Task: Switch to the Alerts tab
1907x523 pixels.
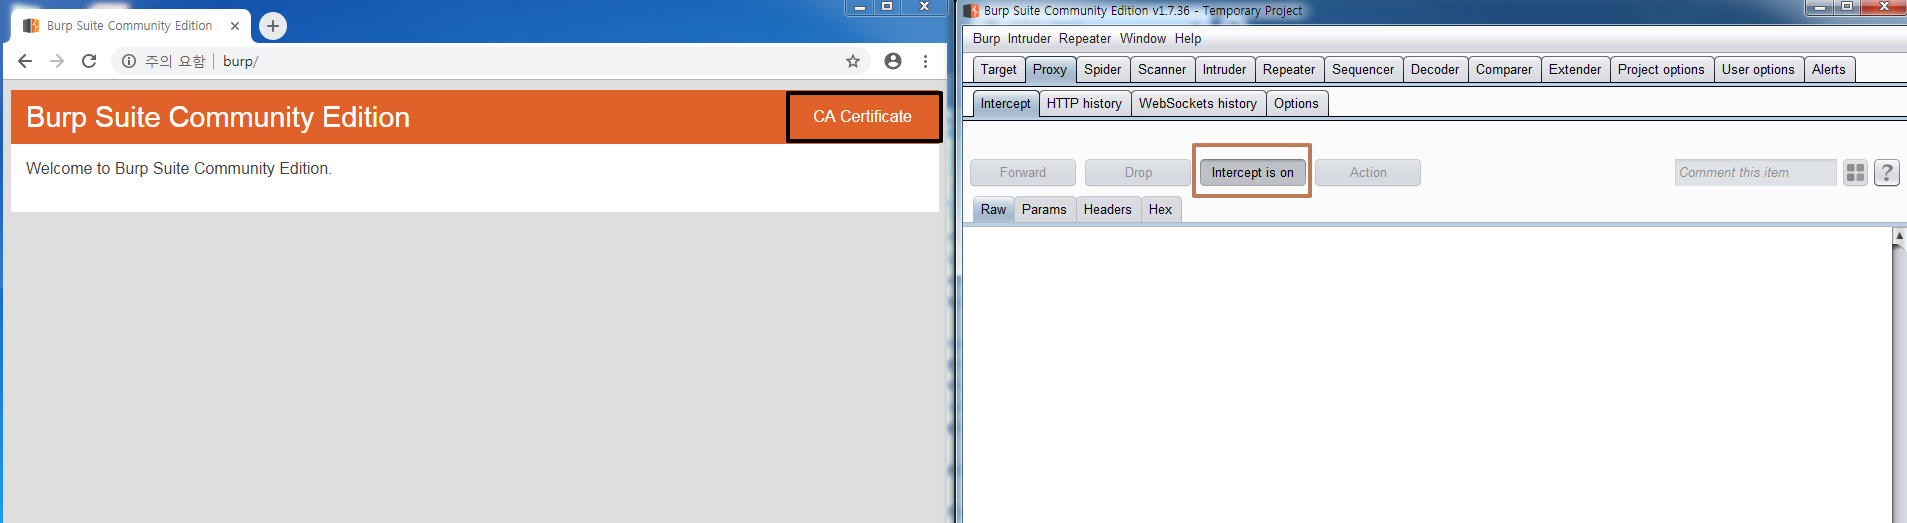Action: click(x=1829, y=69)
